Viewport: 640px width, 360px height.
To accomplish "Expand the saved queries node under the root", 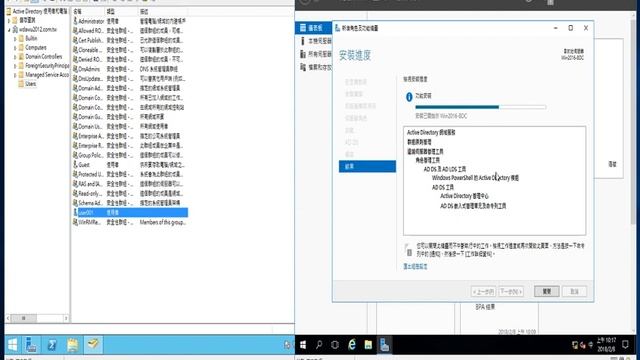I will (x=9, y=20).
